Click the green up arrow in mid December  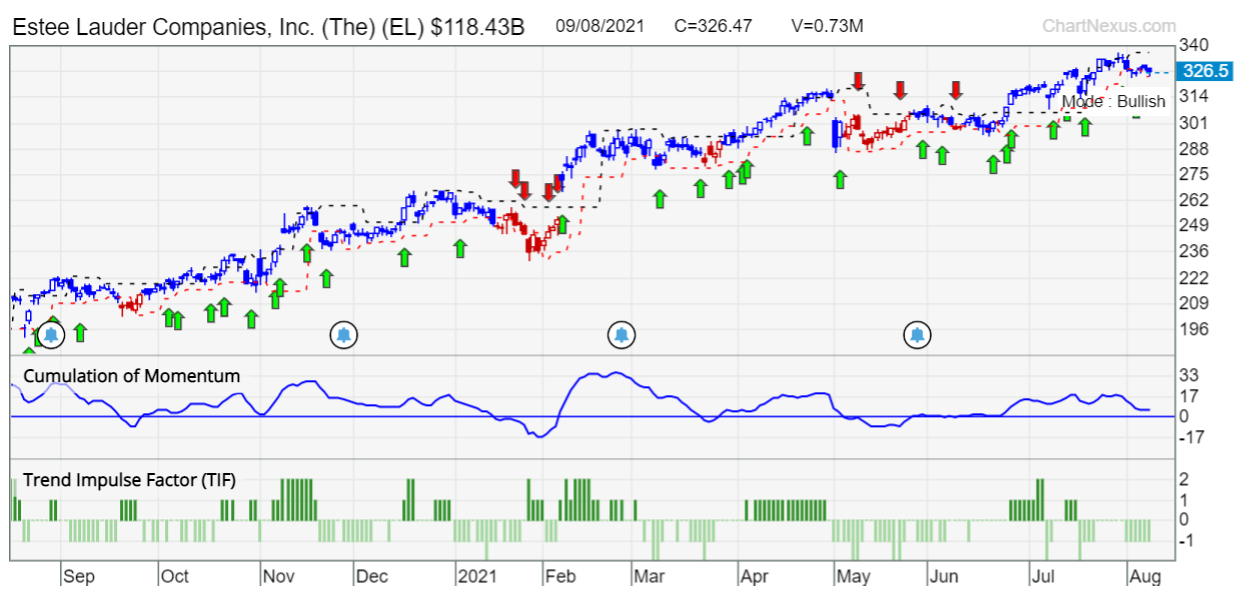click(x=404, y=257)
